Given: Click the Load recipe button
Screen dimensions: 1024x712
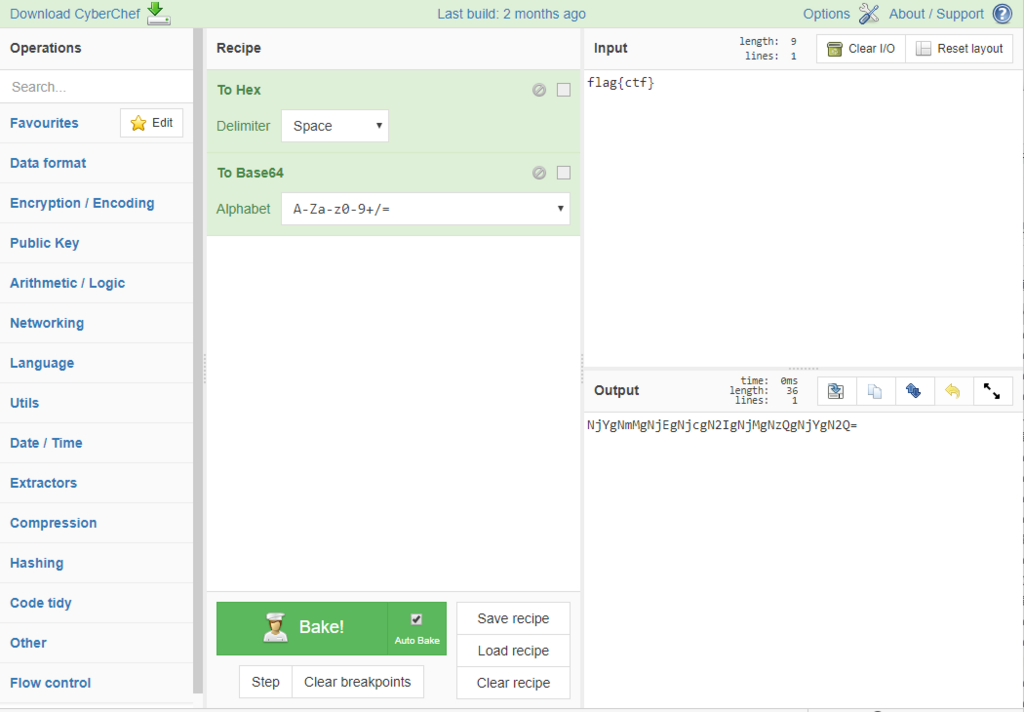Looking at the screenshot, I should pyautogui.click(x=513, y=651).
